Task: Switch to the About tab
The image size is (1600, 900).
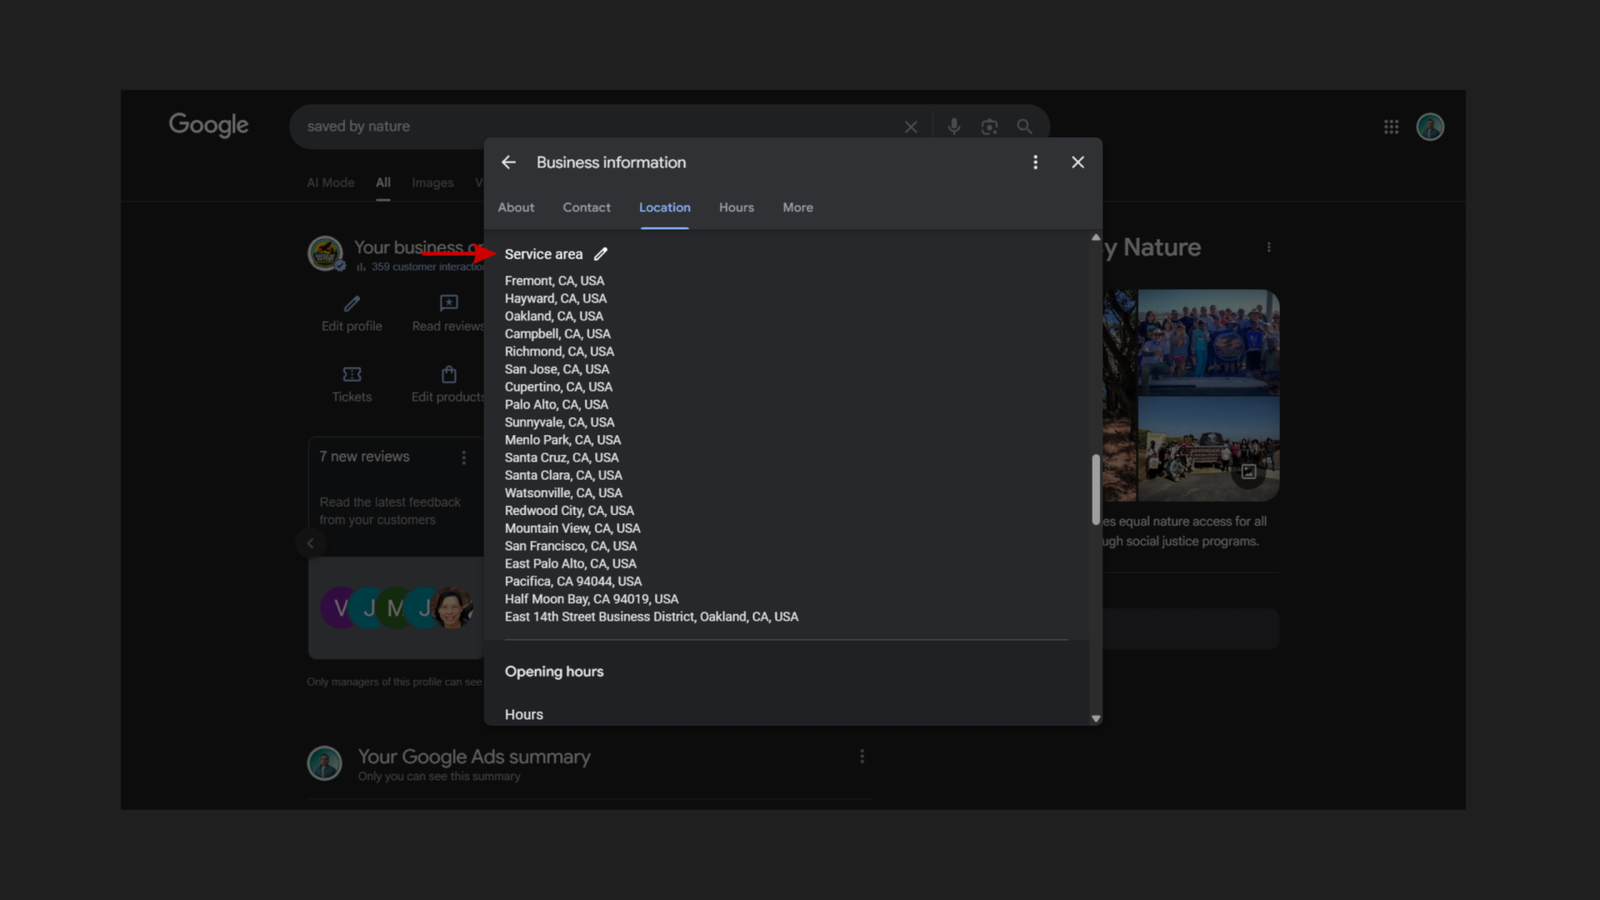Action: click(x=516, y=208)
